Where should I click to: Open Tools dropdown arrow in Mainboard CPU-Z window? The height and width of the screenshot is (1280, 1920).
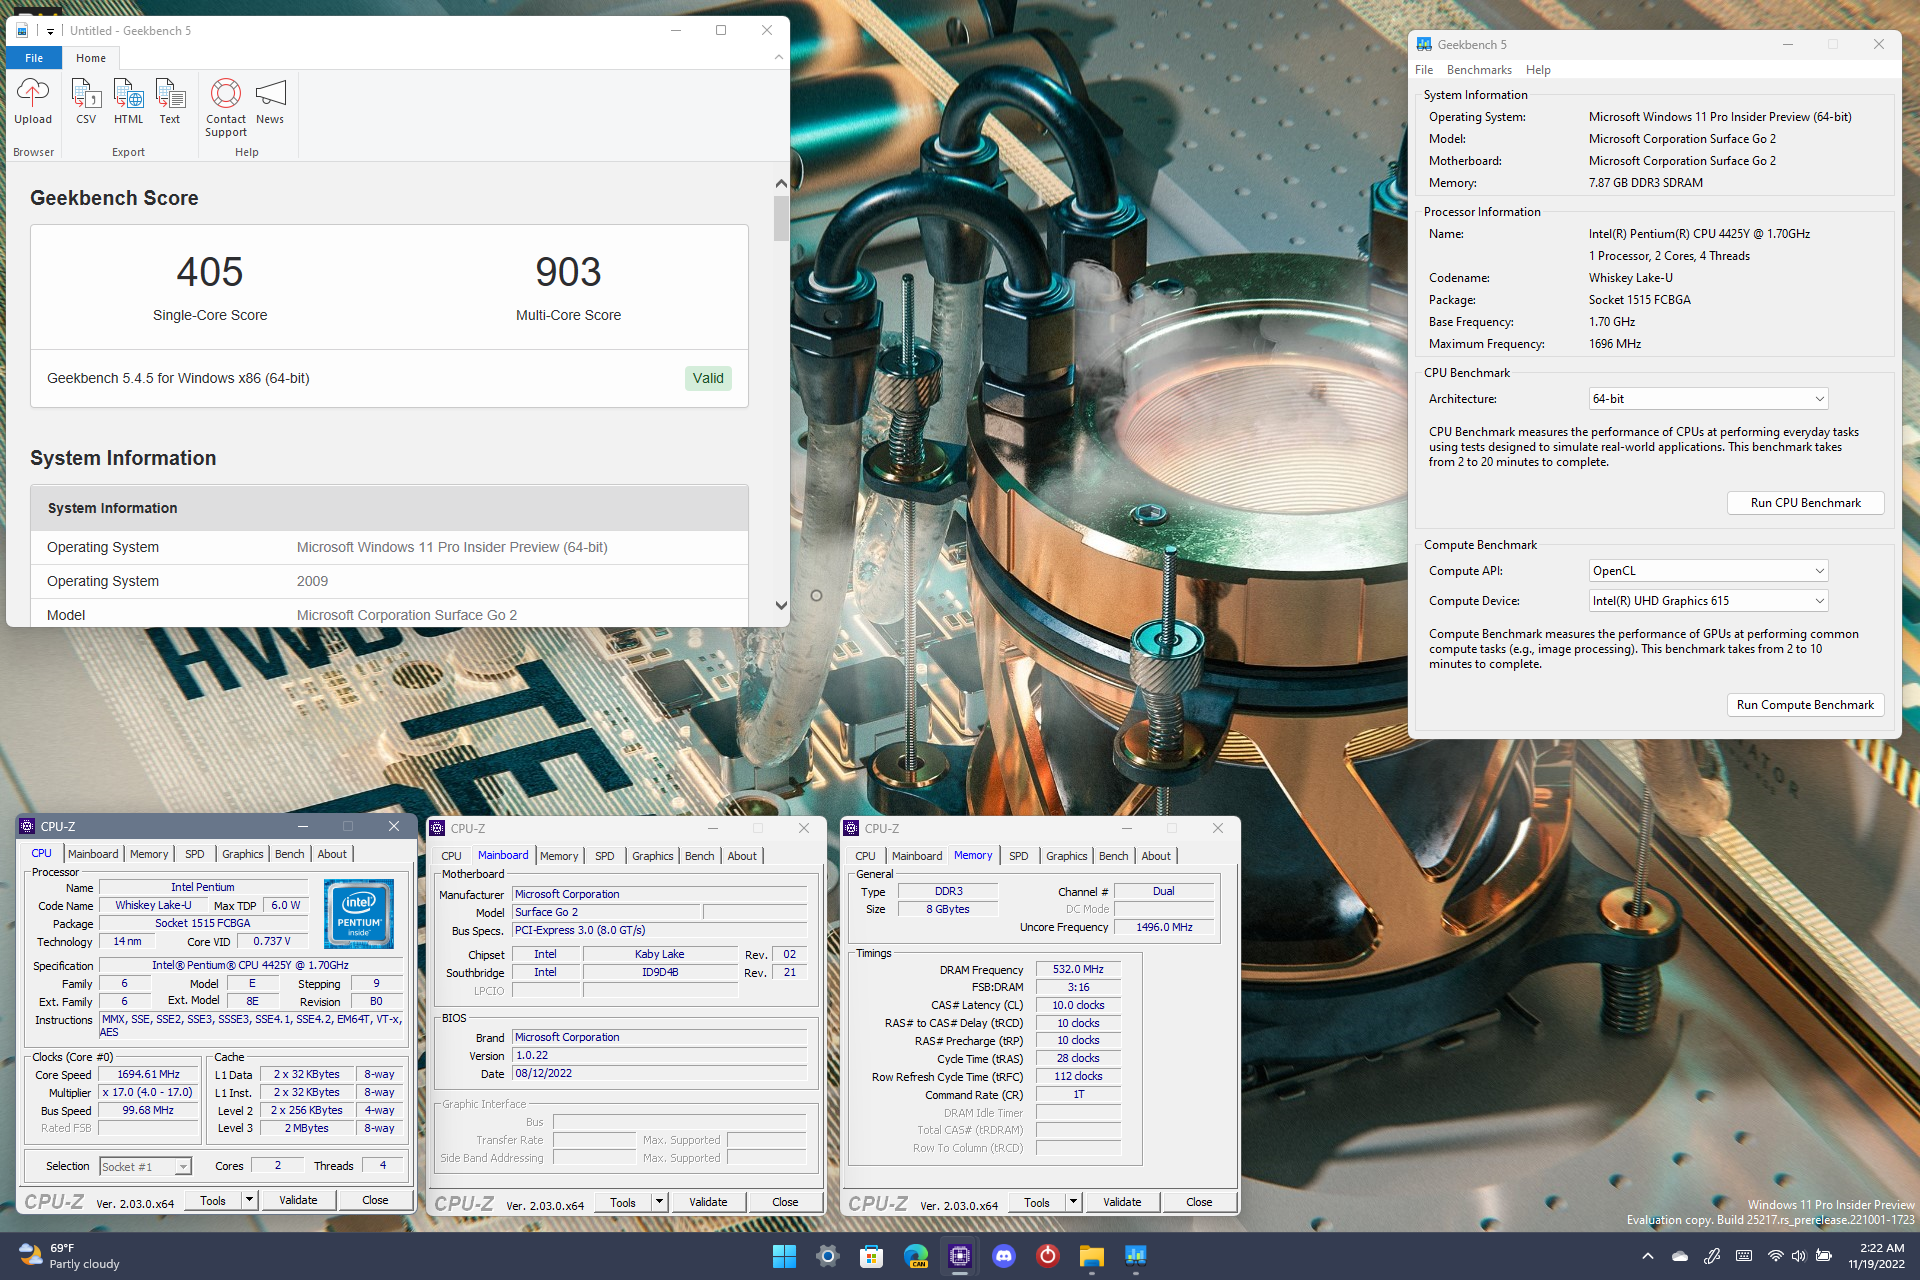click(x=660, y=1202)
